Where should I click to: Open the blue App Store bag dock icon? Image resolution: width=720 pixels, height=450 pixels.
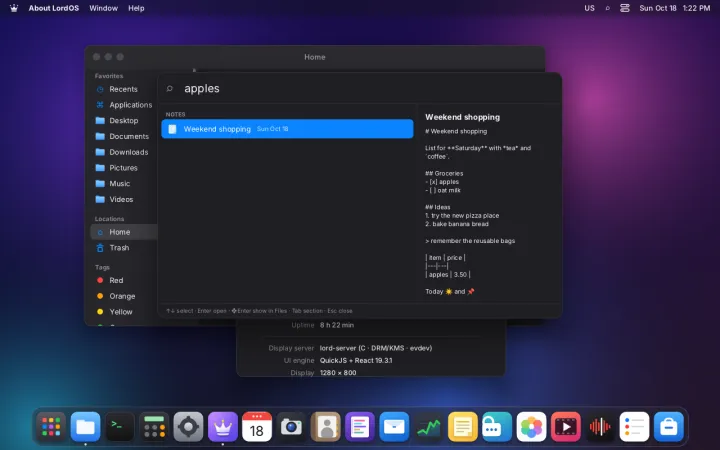[x=669, y=427]
